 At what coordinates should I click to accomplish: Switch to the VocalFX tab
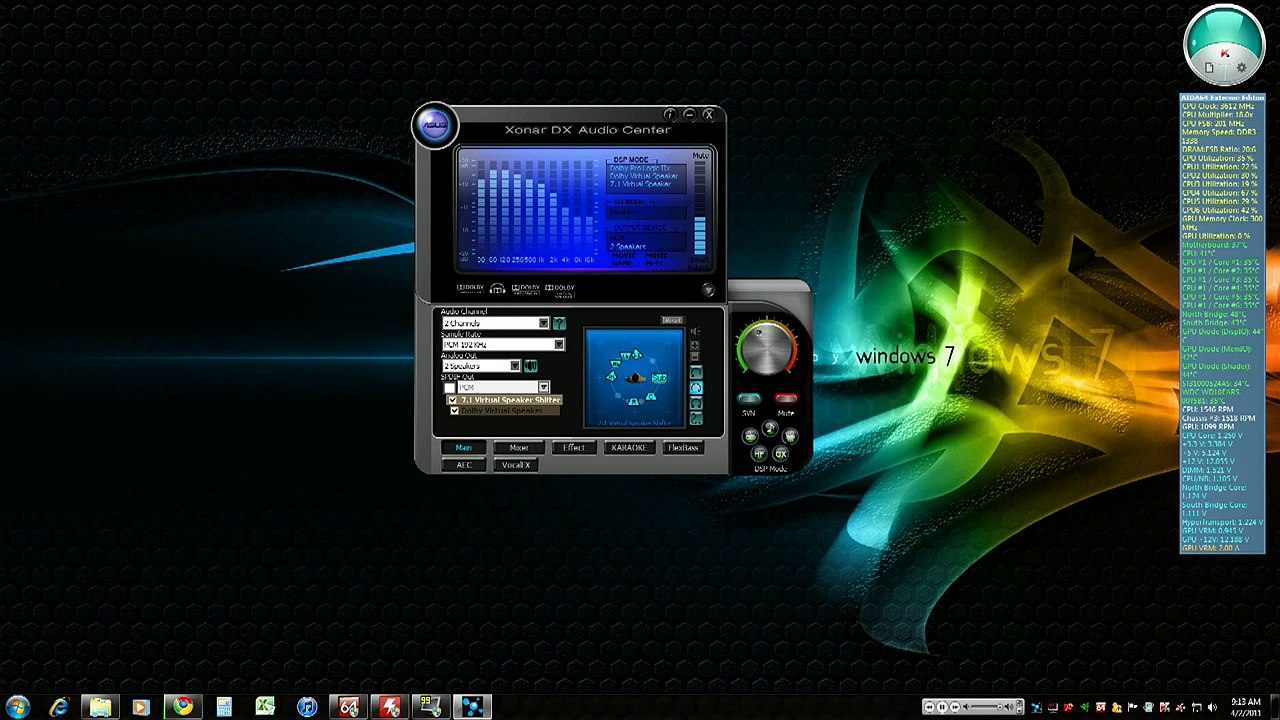[x=516, y=465]
